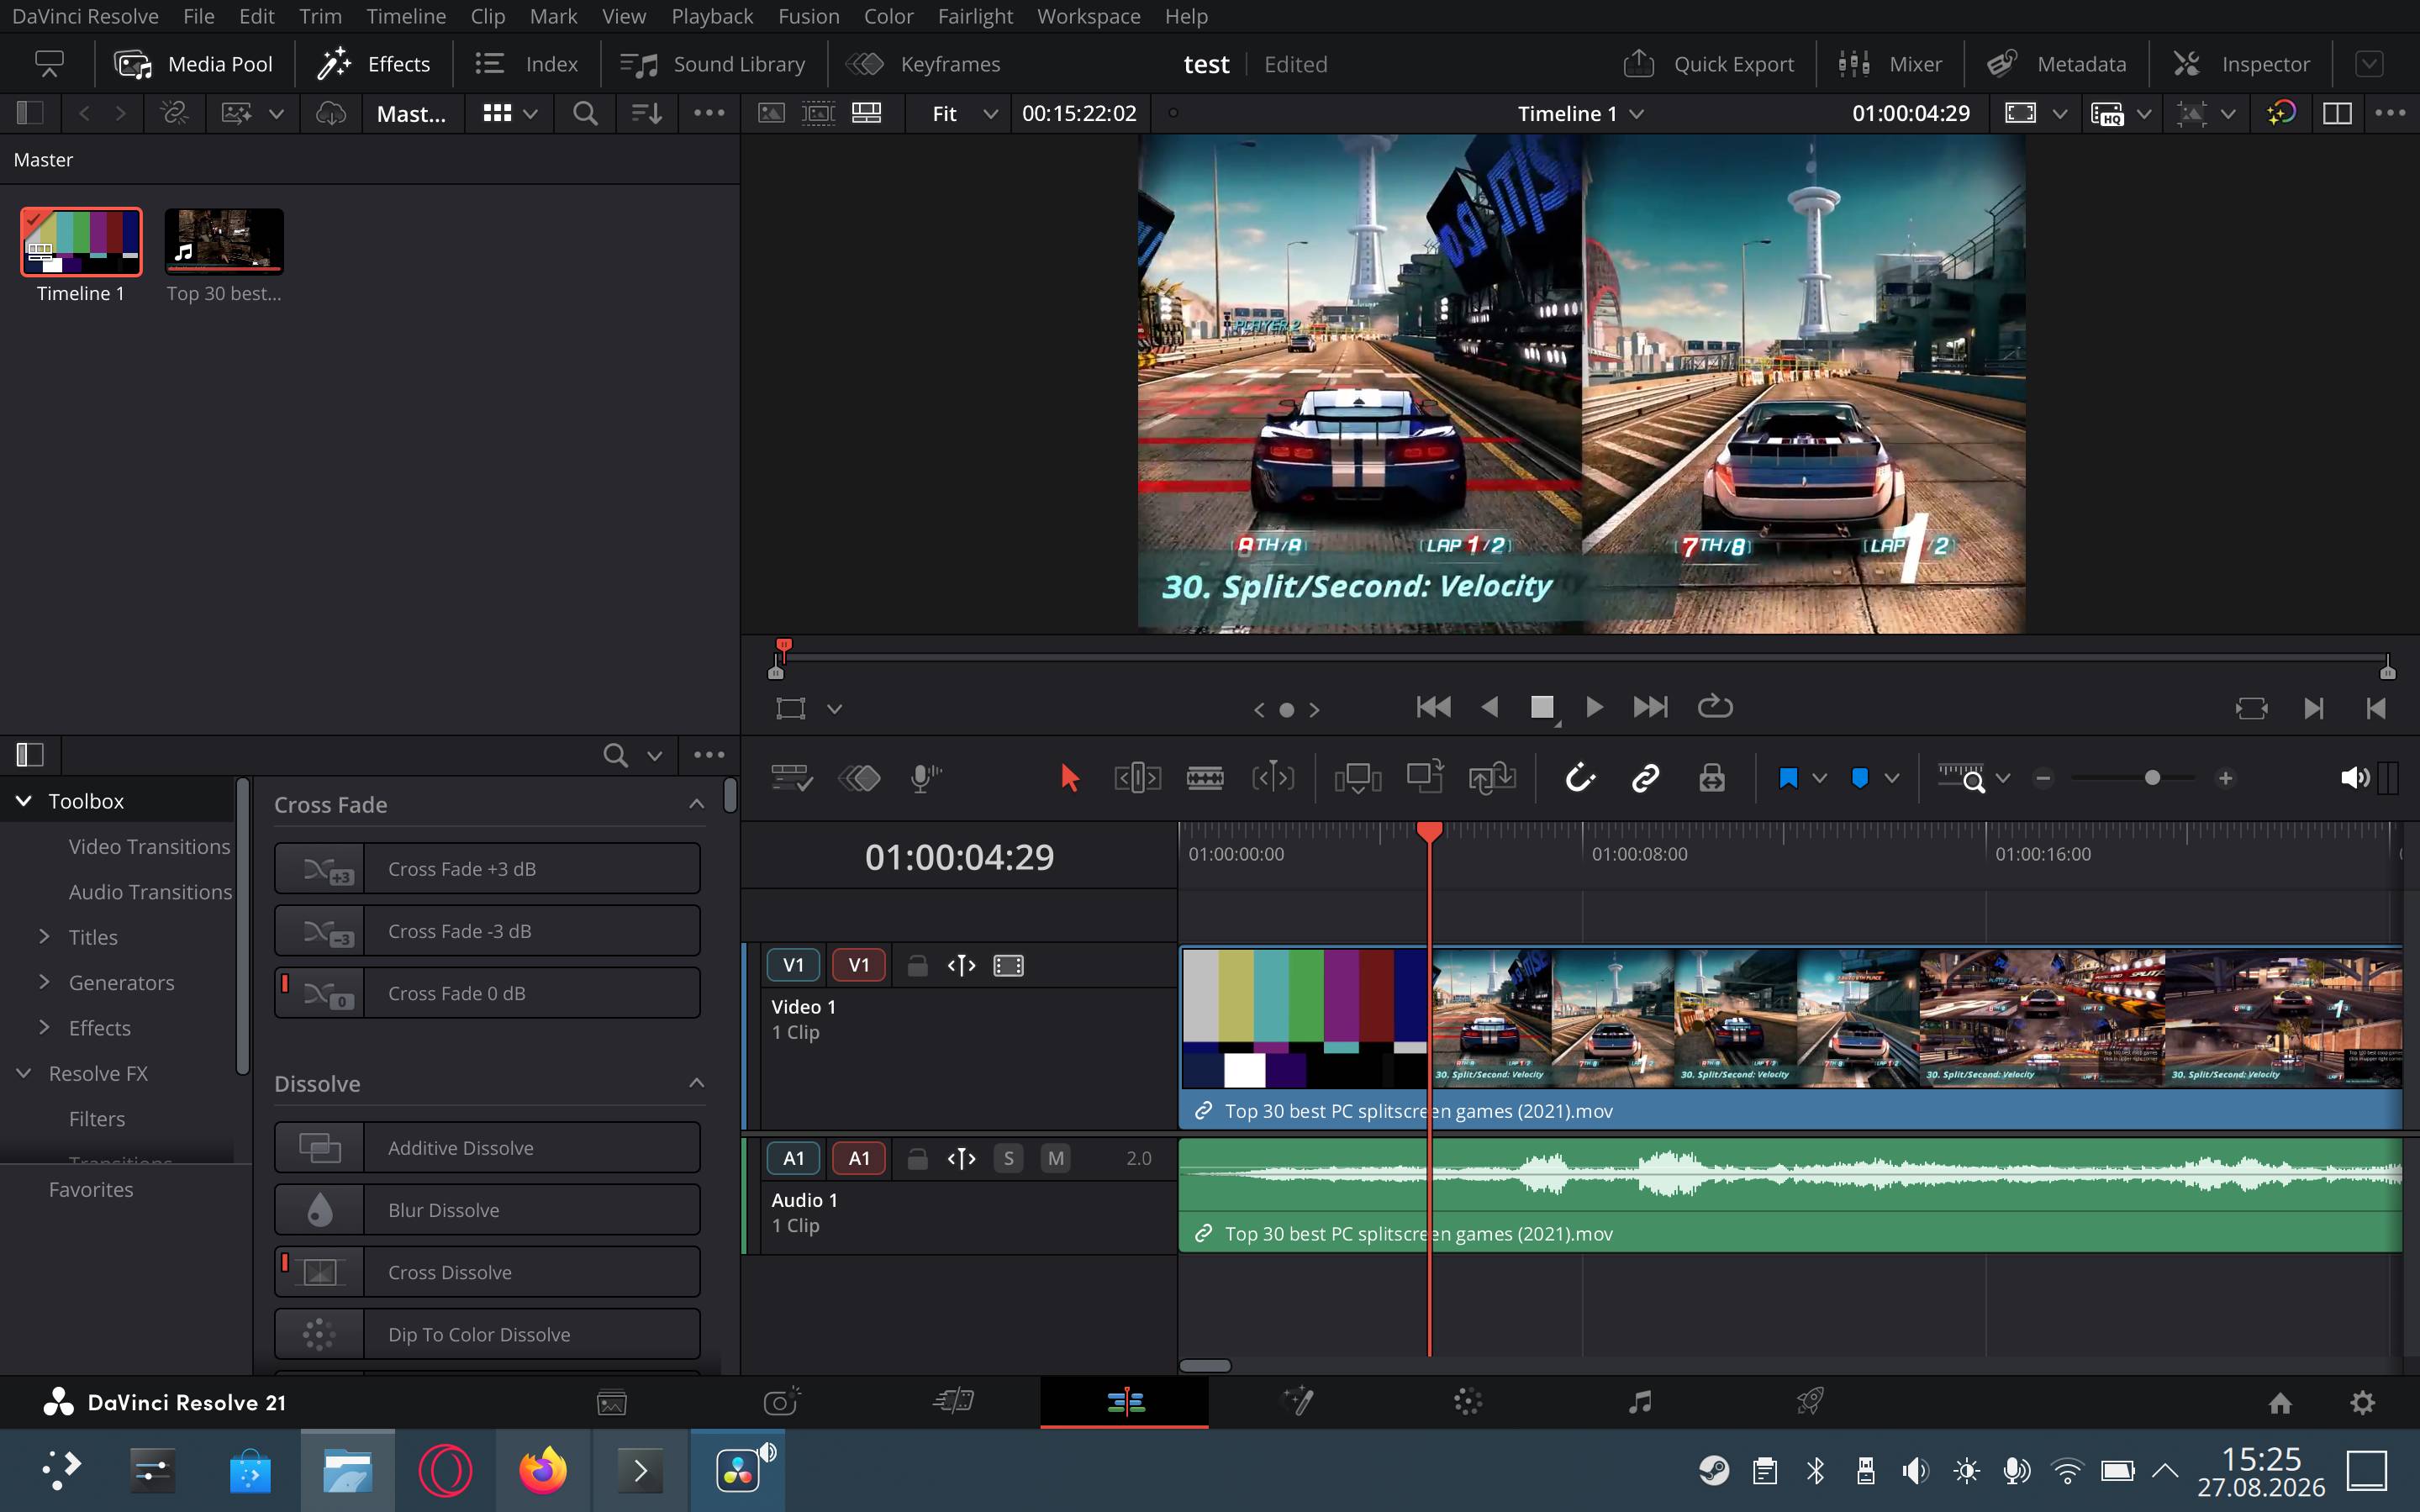Open Steam tray icon

(x=1714, y=1471)
